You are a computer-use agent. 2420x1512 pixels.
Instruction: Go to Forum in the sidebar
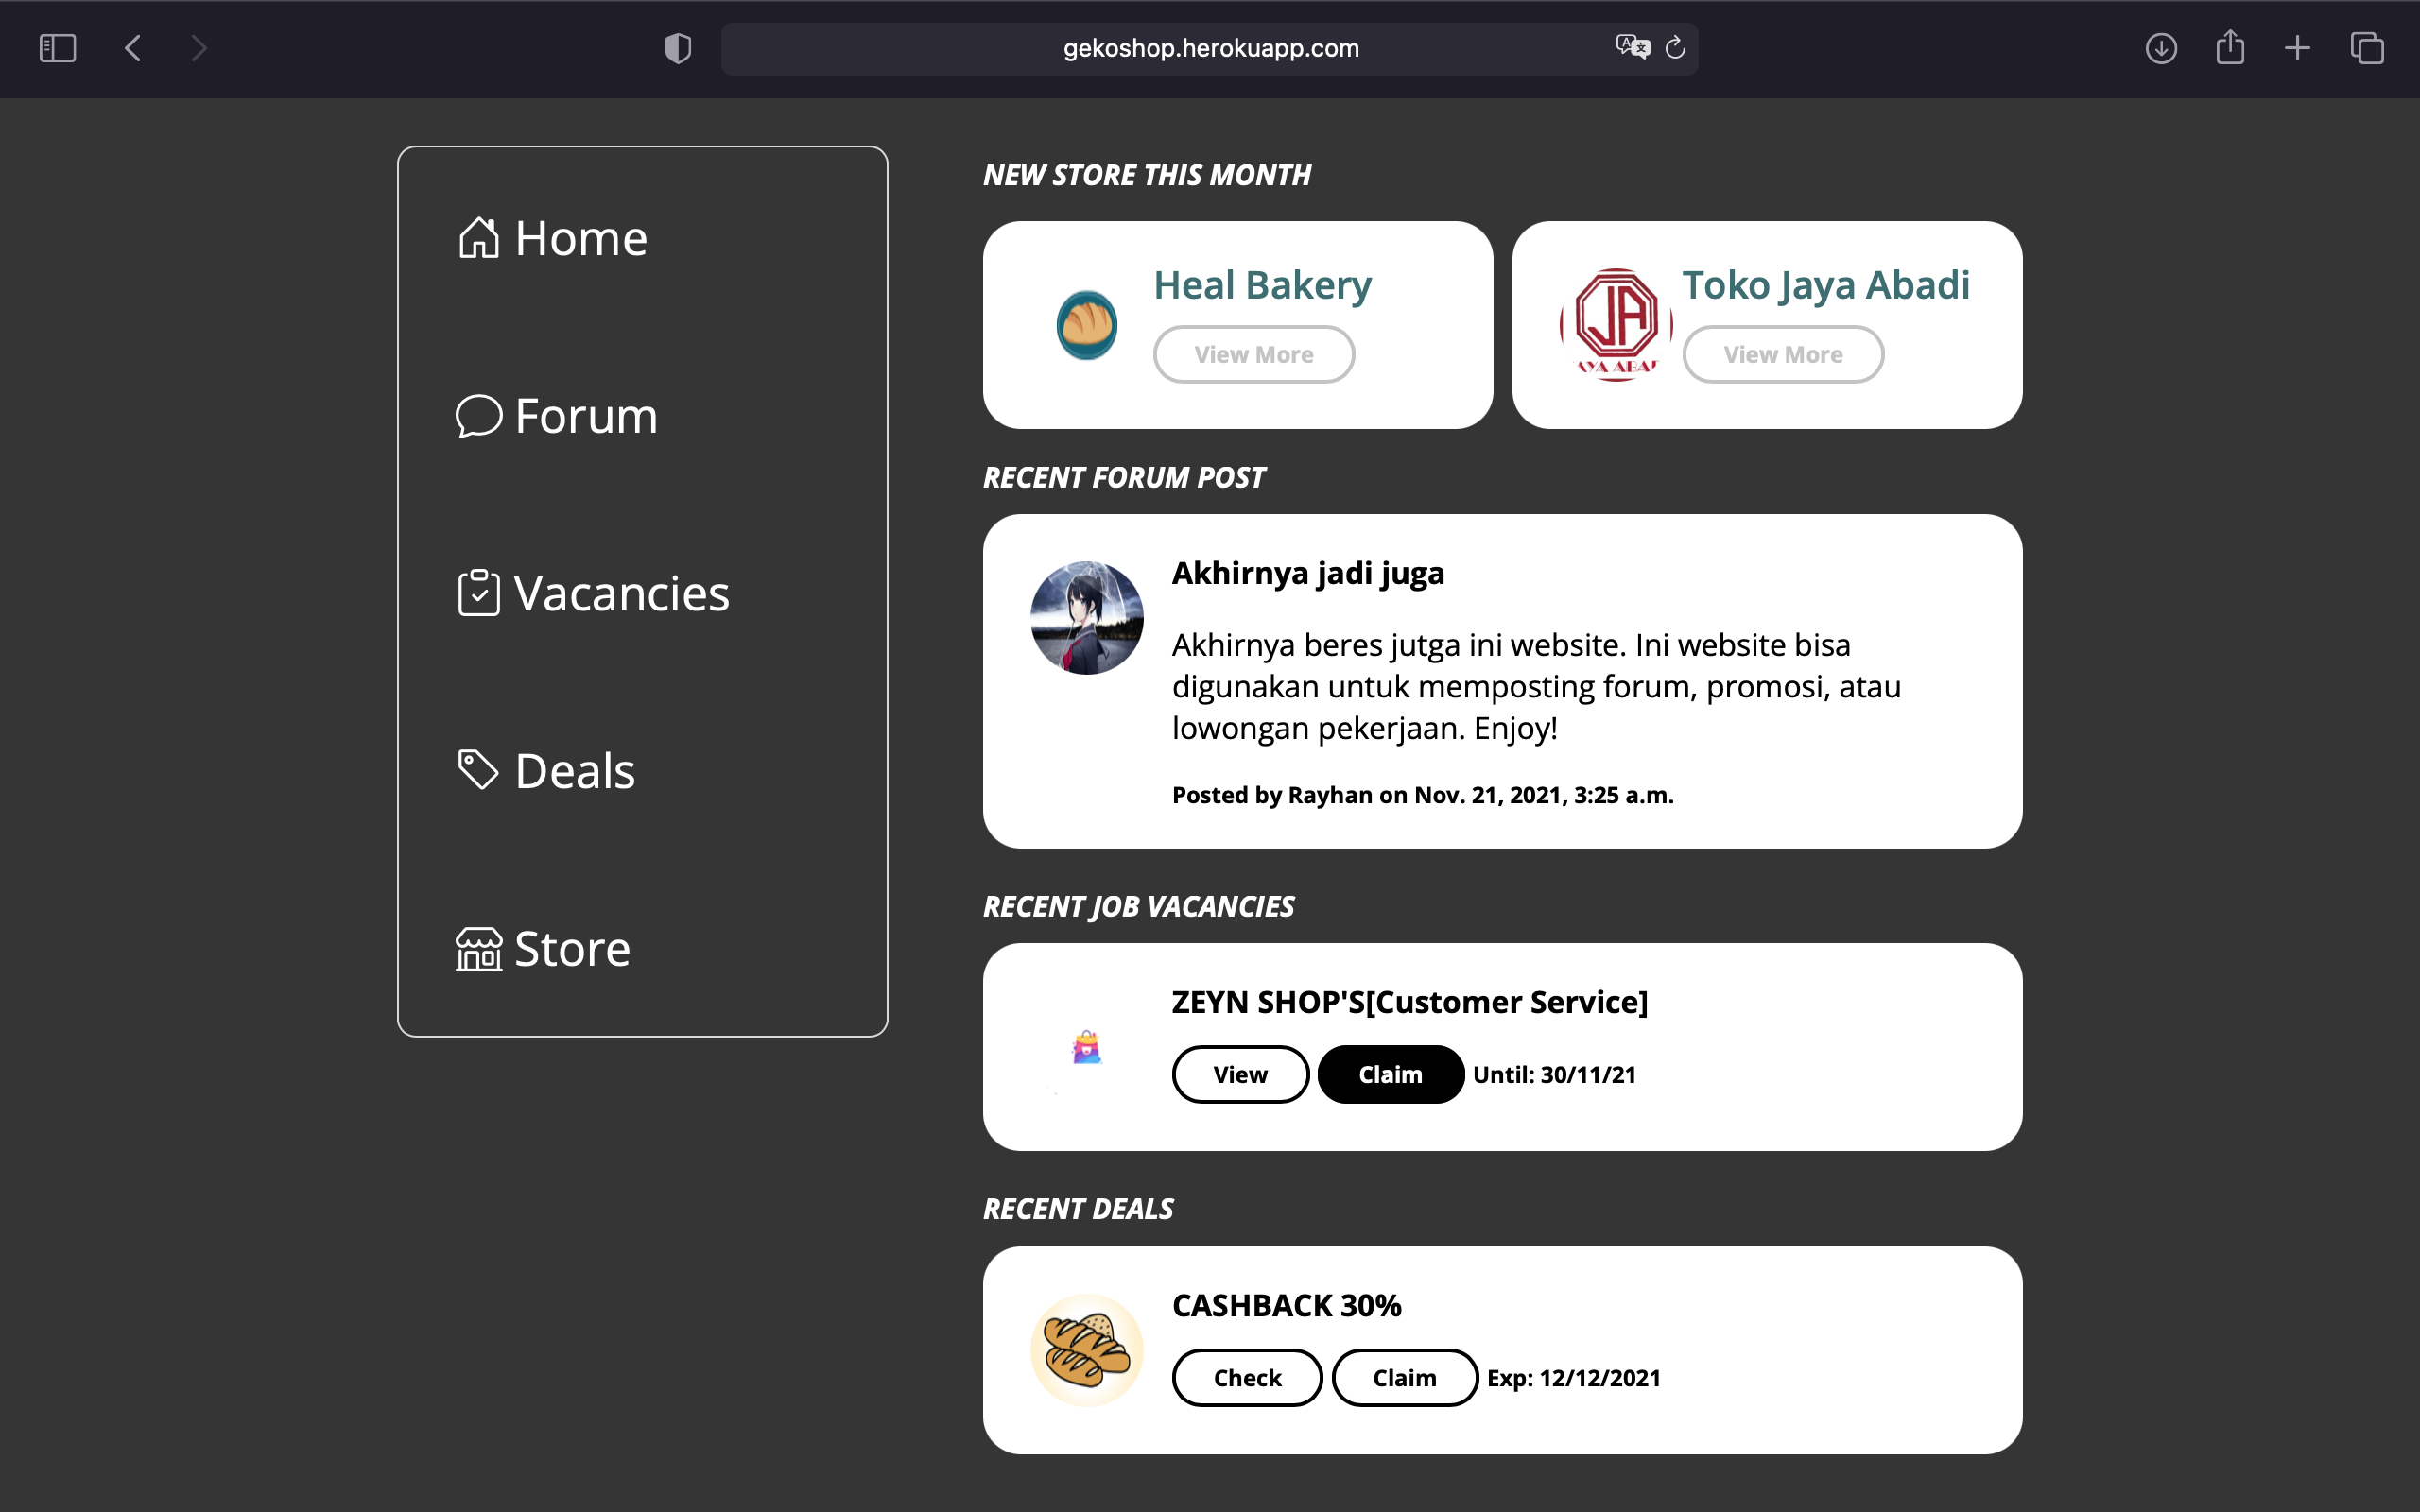point(557,416)
